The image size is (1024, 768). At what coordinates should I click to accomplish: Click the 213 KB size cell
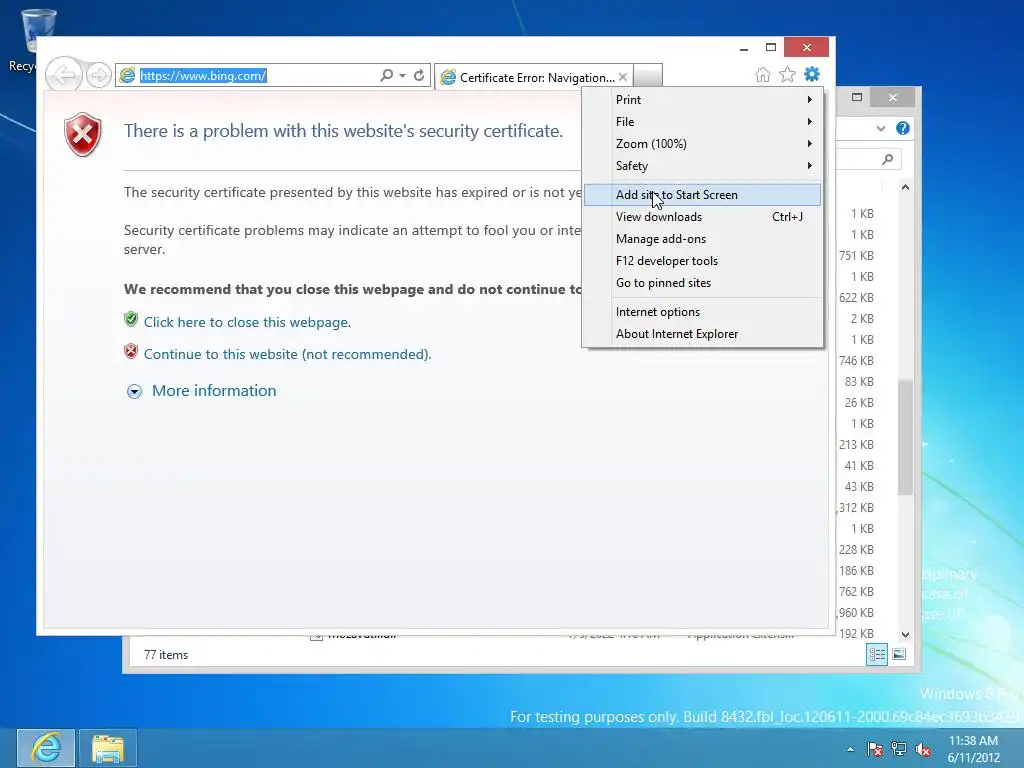(x=856, y=444)
